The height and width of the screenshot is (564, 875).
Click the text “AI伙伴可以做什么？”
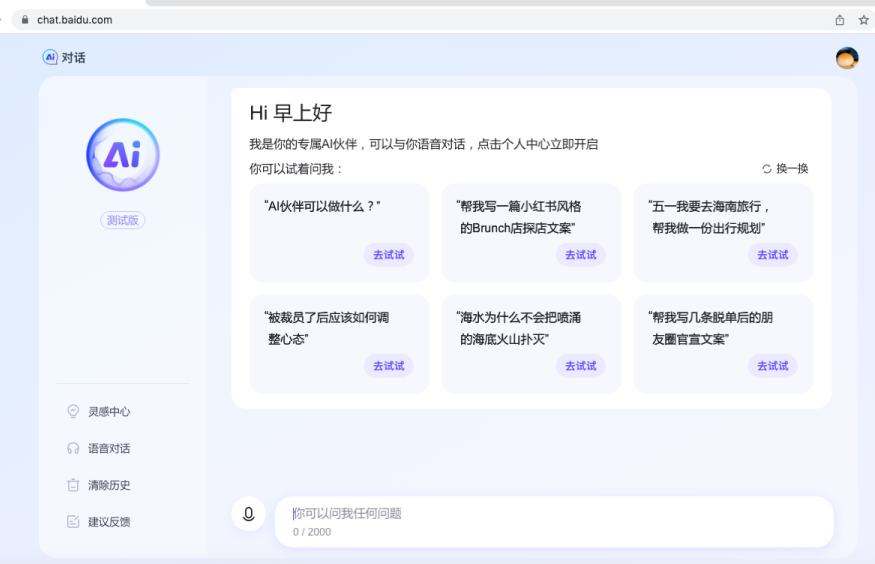(322, 206)
